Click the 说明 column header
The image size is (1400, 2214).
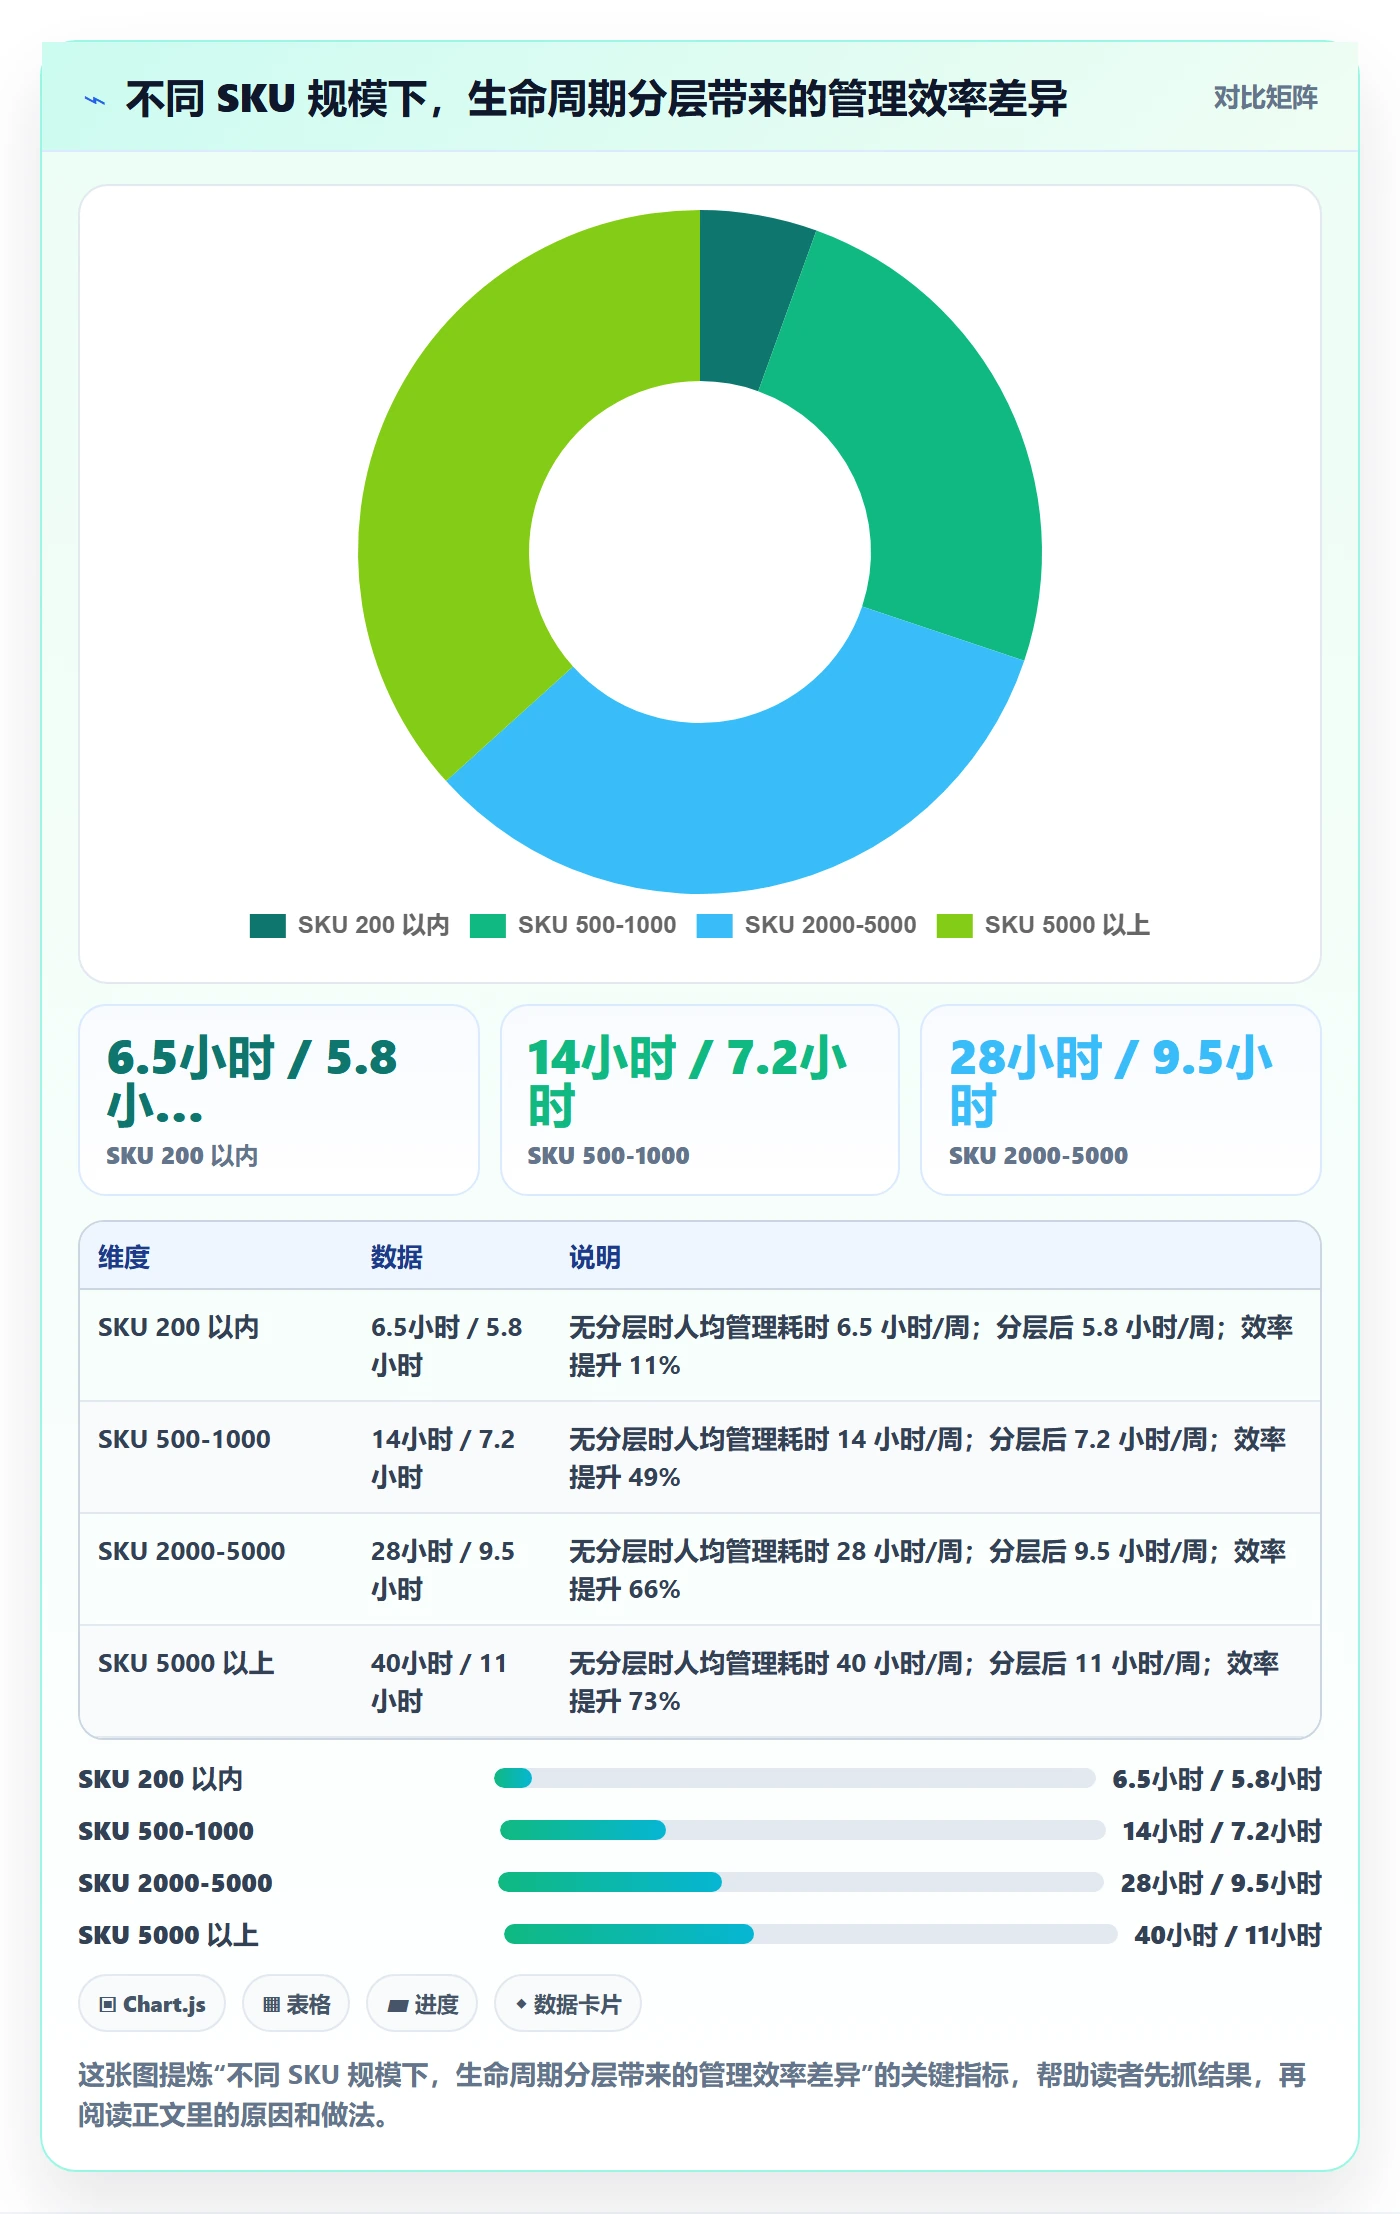(595, 1257)
